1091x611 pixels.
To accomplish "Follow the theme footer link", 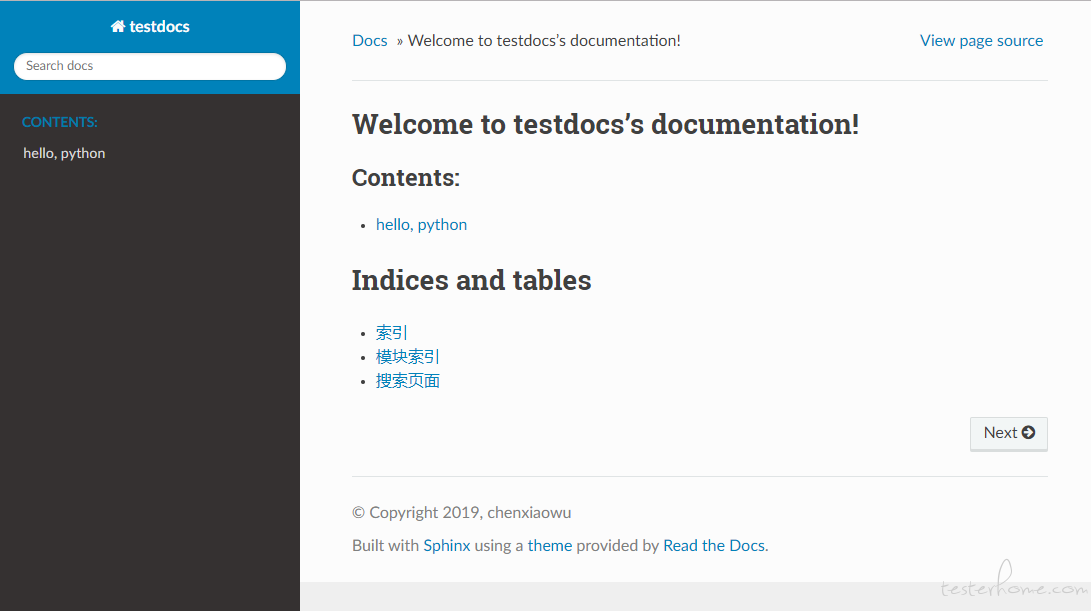I will point(550,546).
